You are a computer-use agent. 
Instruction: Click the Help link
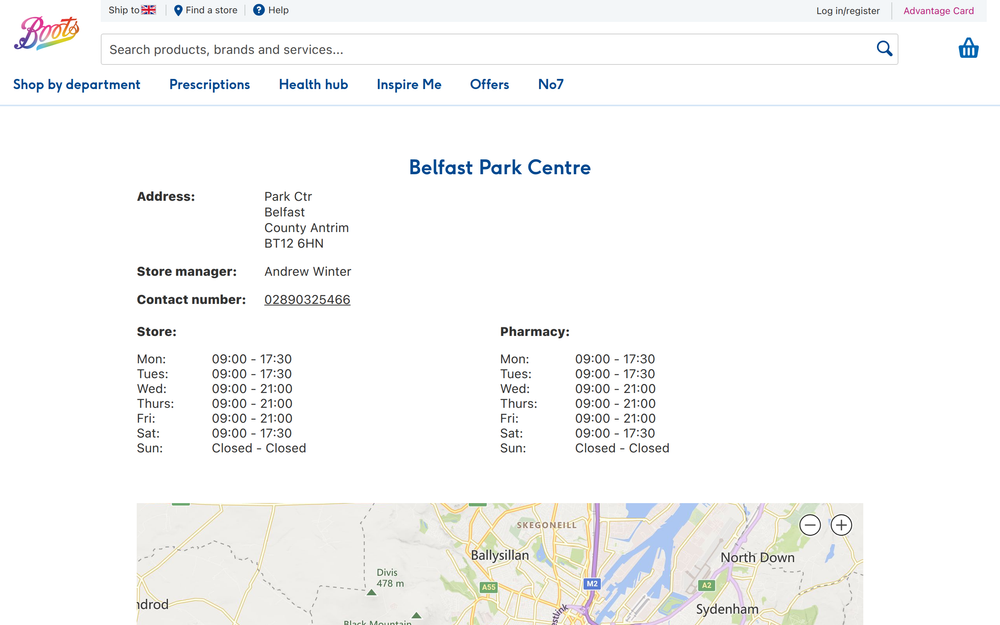click(271, 10)
